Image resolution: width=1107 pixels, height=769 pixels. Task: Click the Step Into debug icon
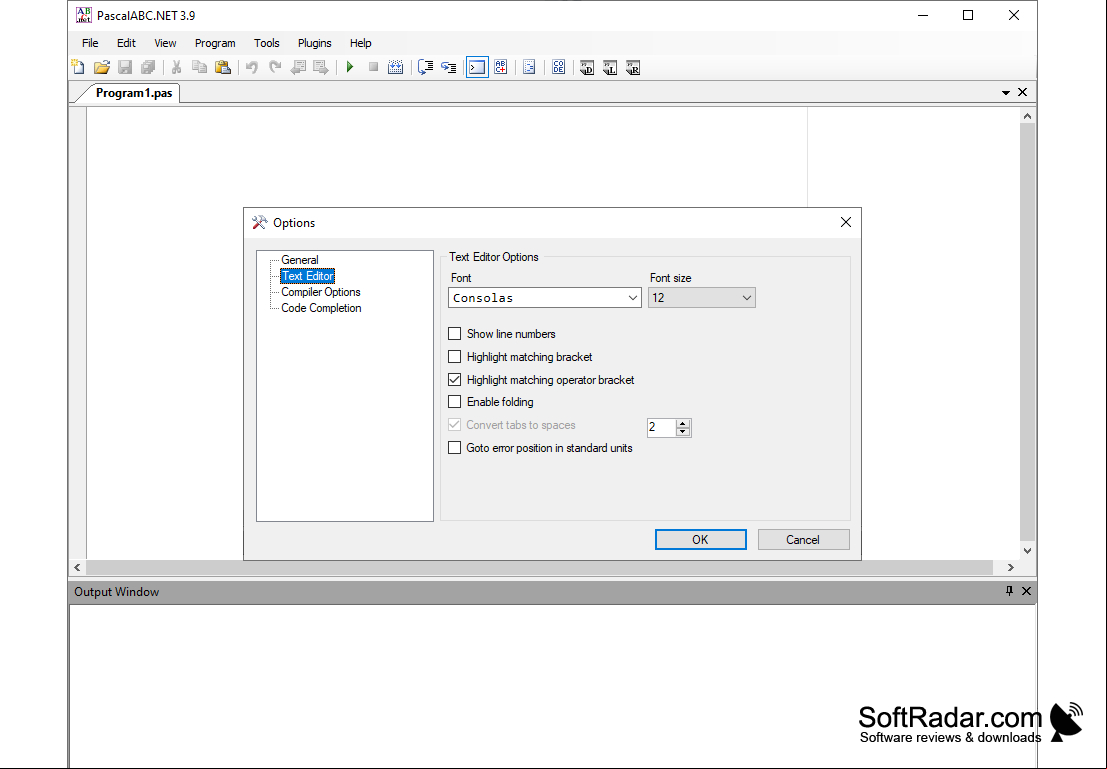tap(448, 67)
